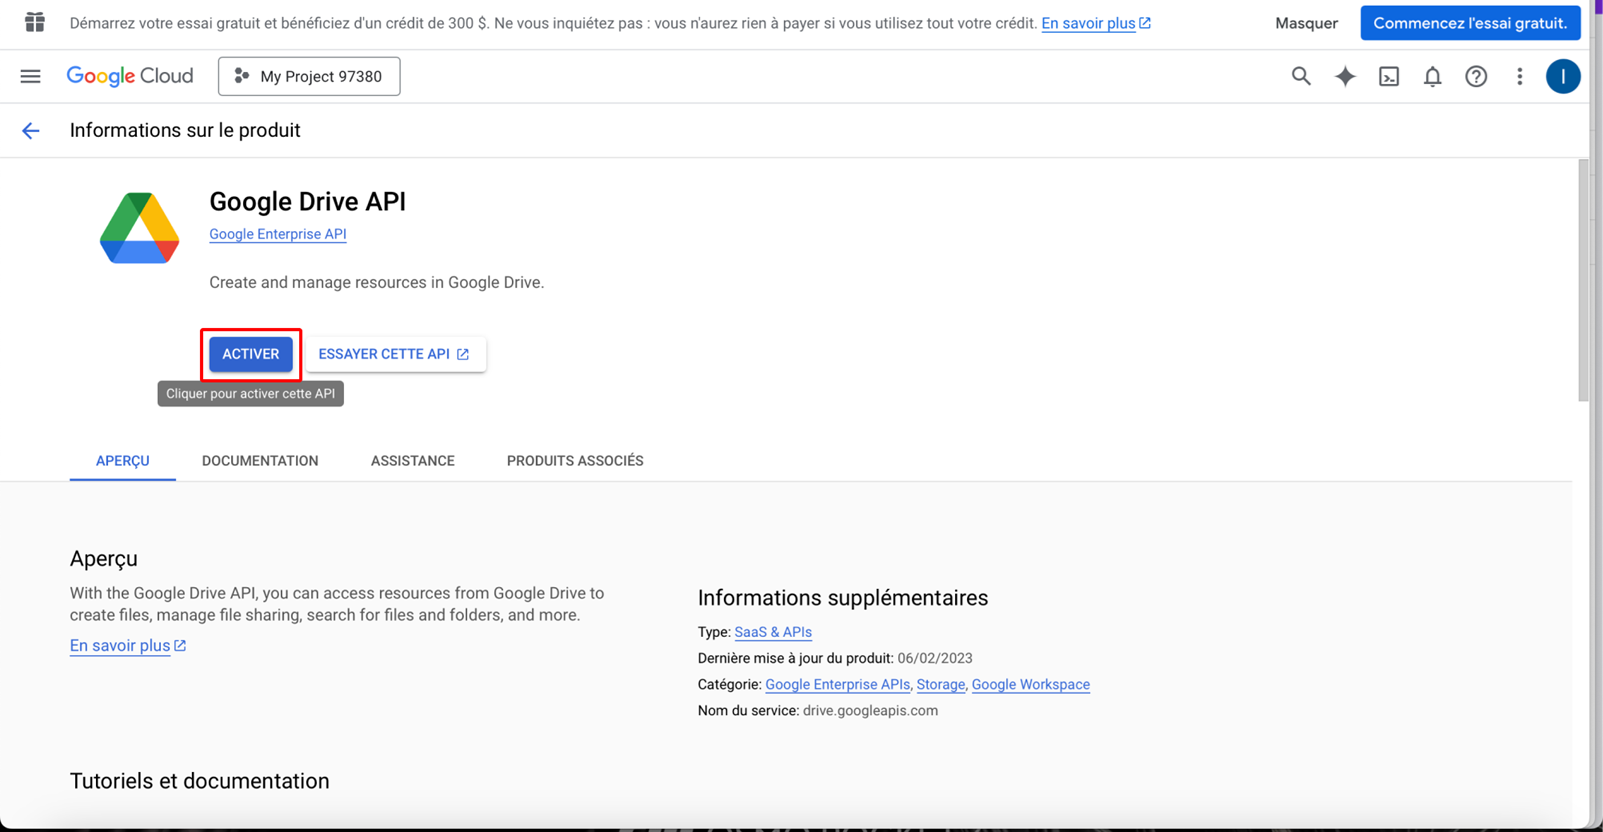This screenshot has height=832, width=1603.
Task: Click the user account avatar
Action: [x=1562, y=76]
